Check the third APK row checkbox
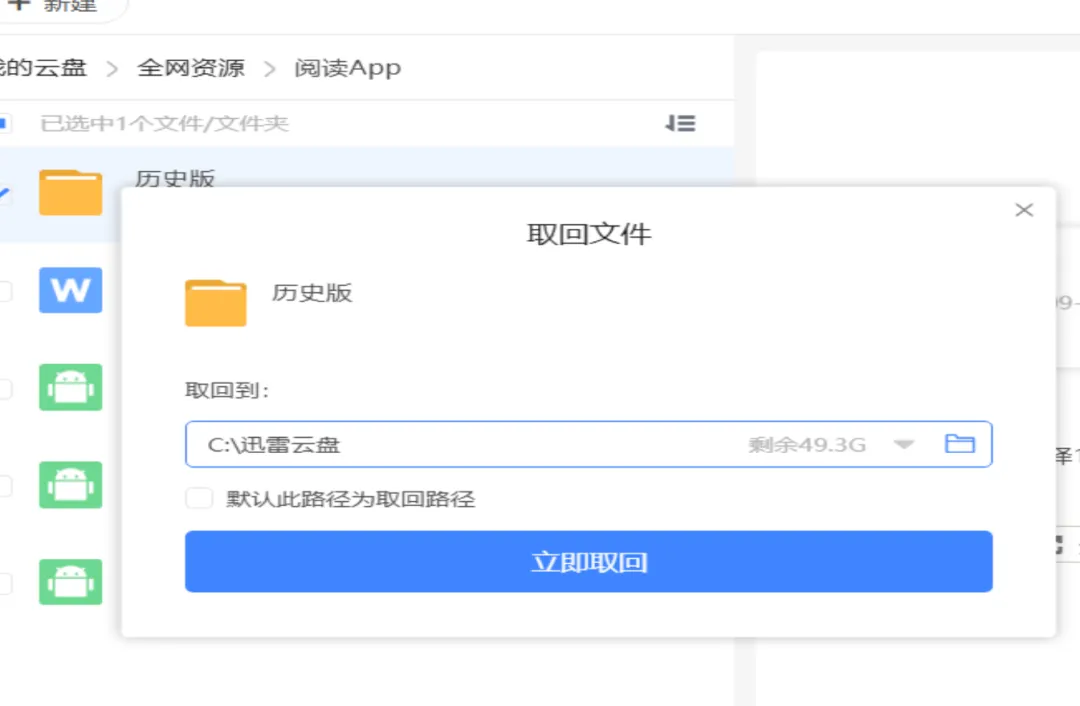This screenshot has width=1080, height=706. [4, 583]
